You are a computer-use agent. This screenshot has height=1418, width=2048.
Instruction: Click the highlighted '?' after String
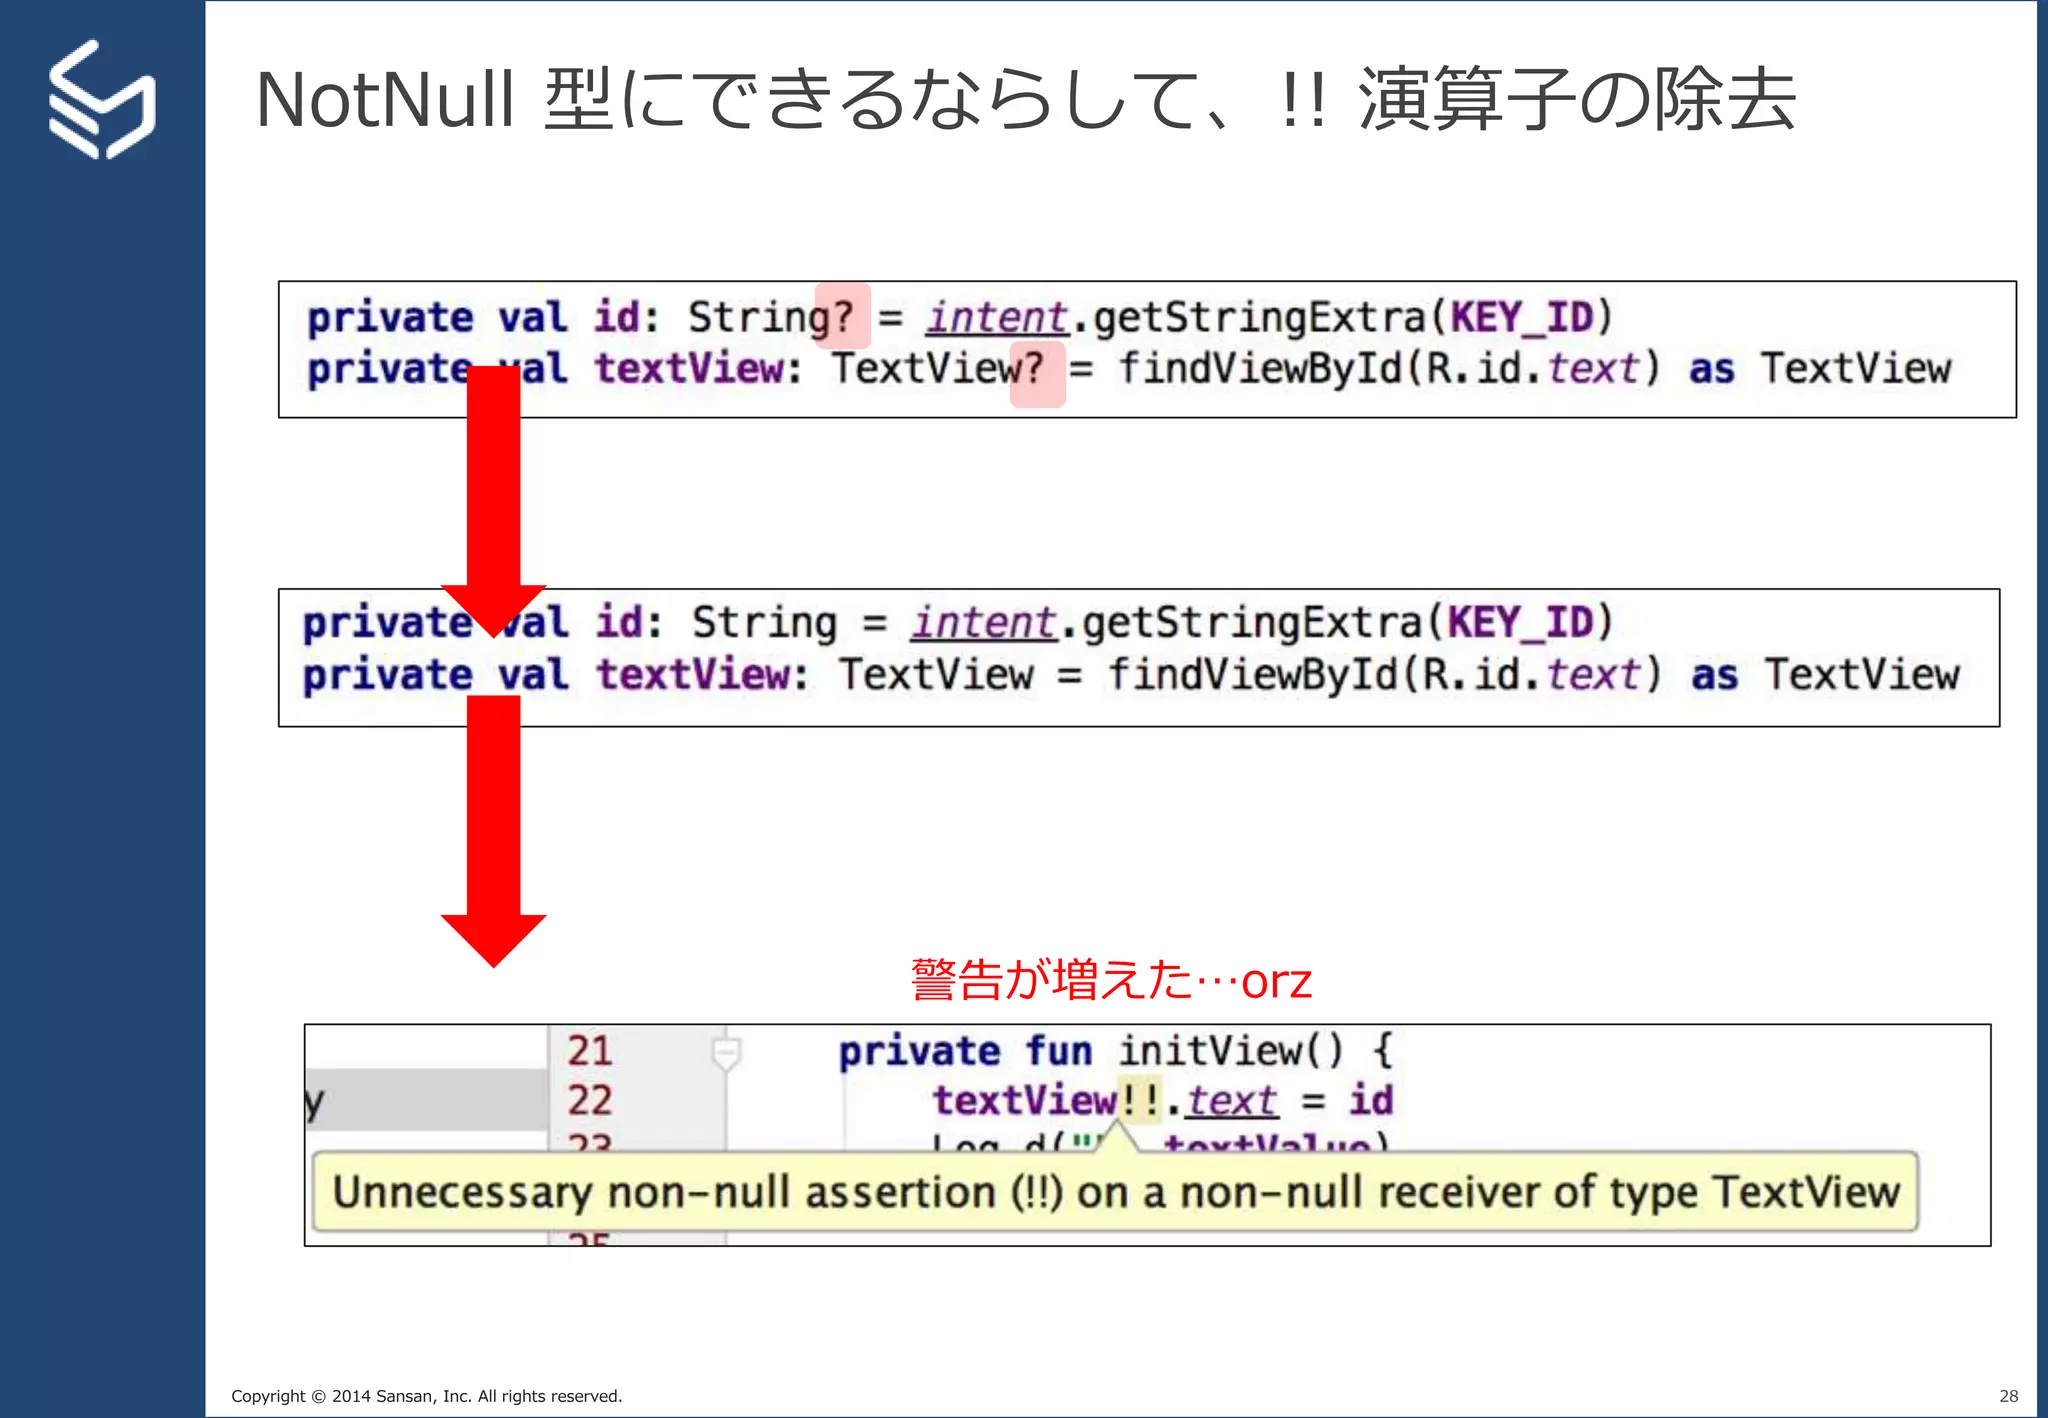point(843,316)
